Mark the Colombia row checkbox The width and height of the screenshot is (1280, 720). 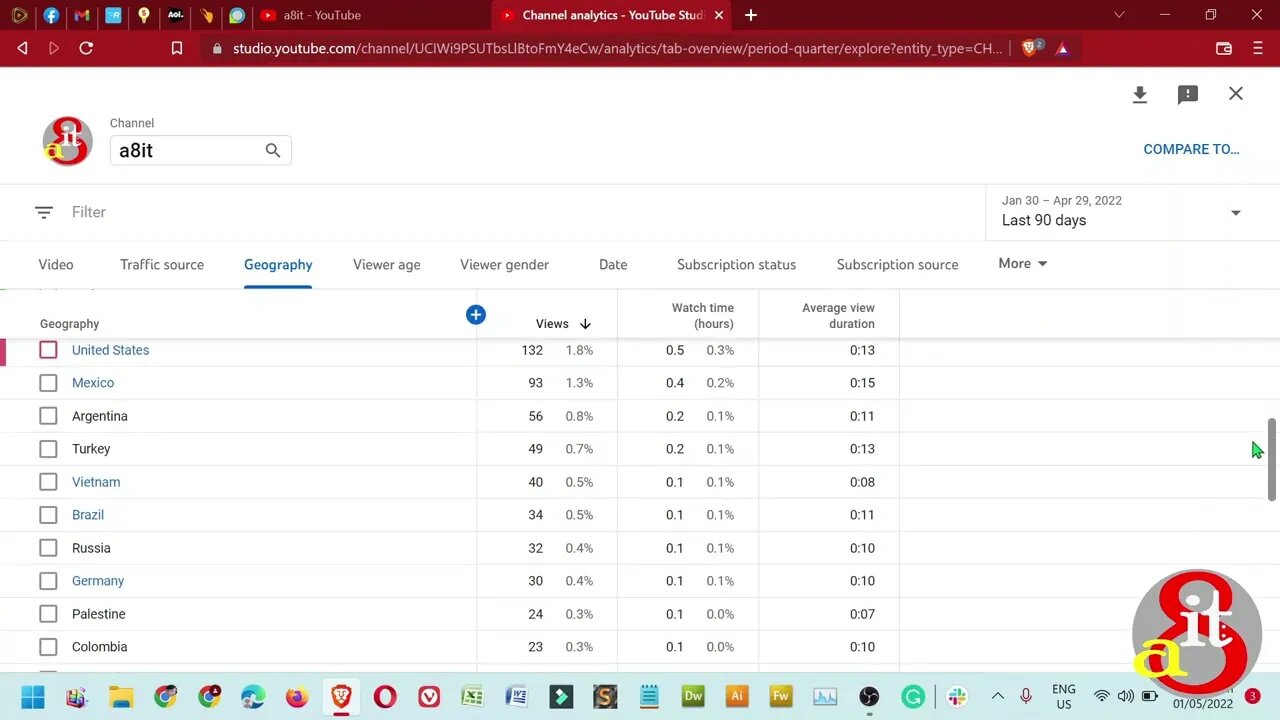(48, 647)
